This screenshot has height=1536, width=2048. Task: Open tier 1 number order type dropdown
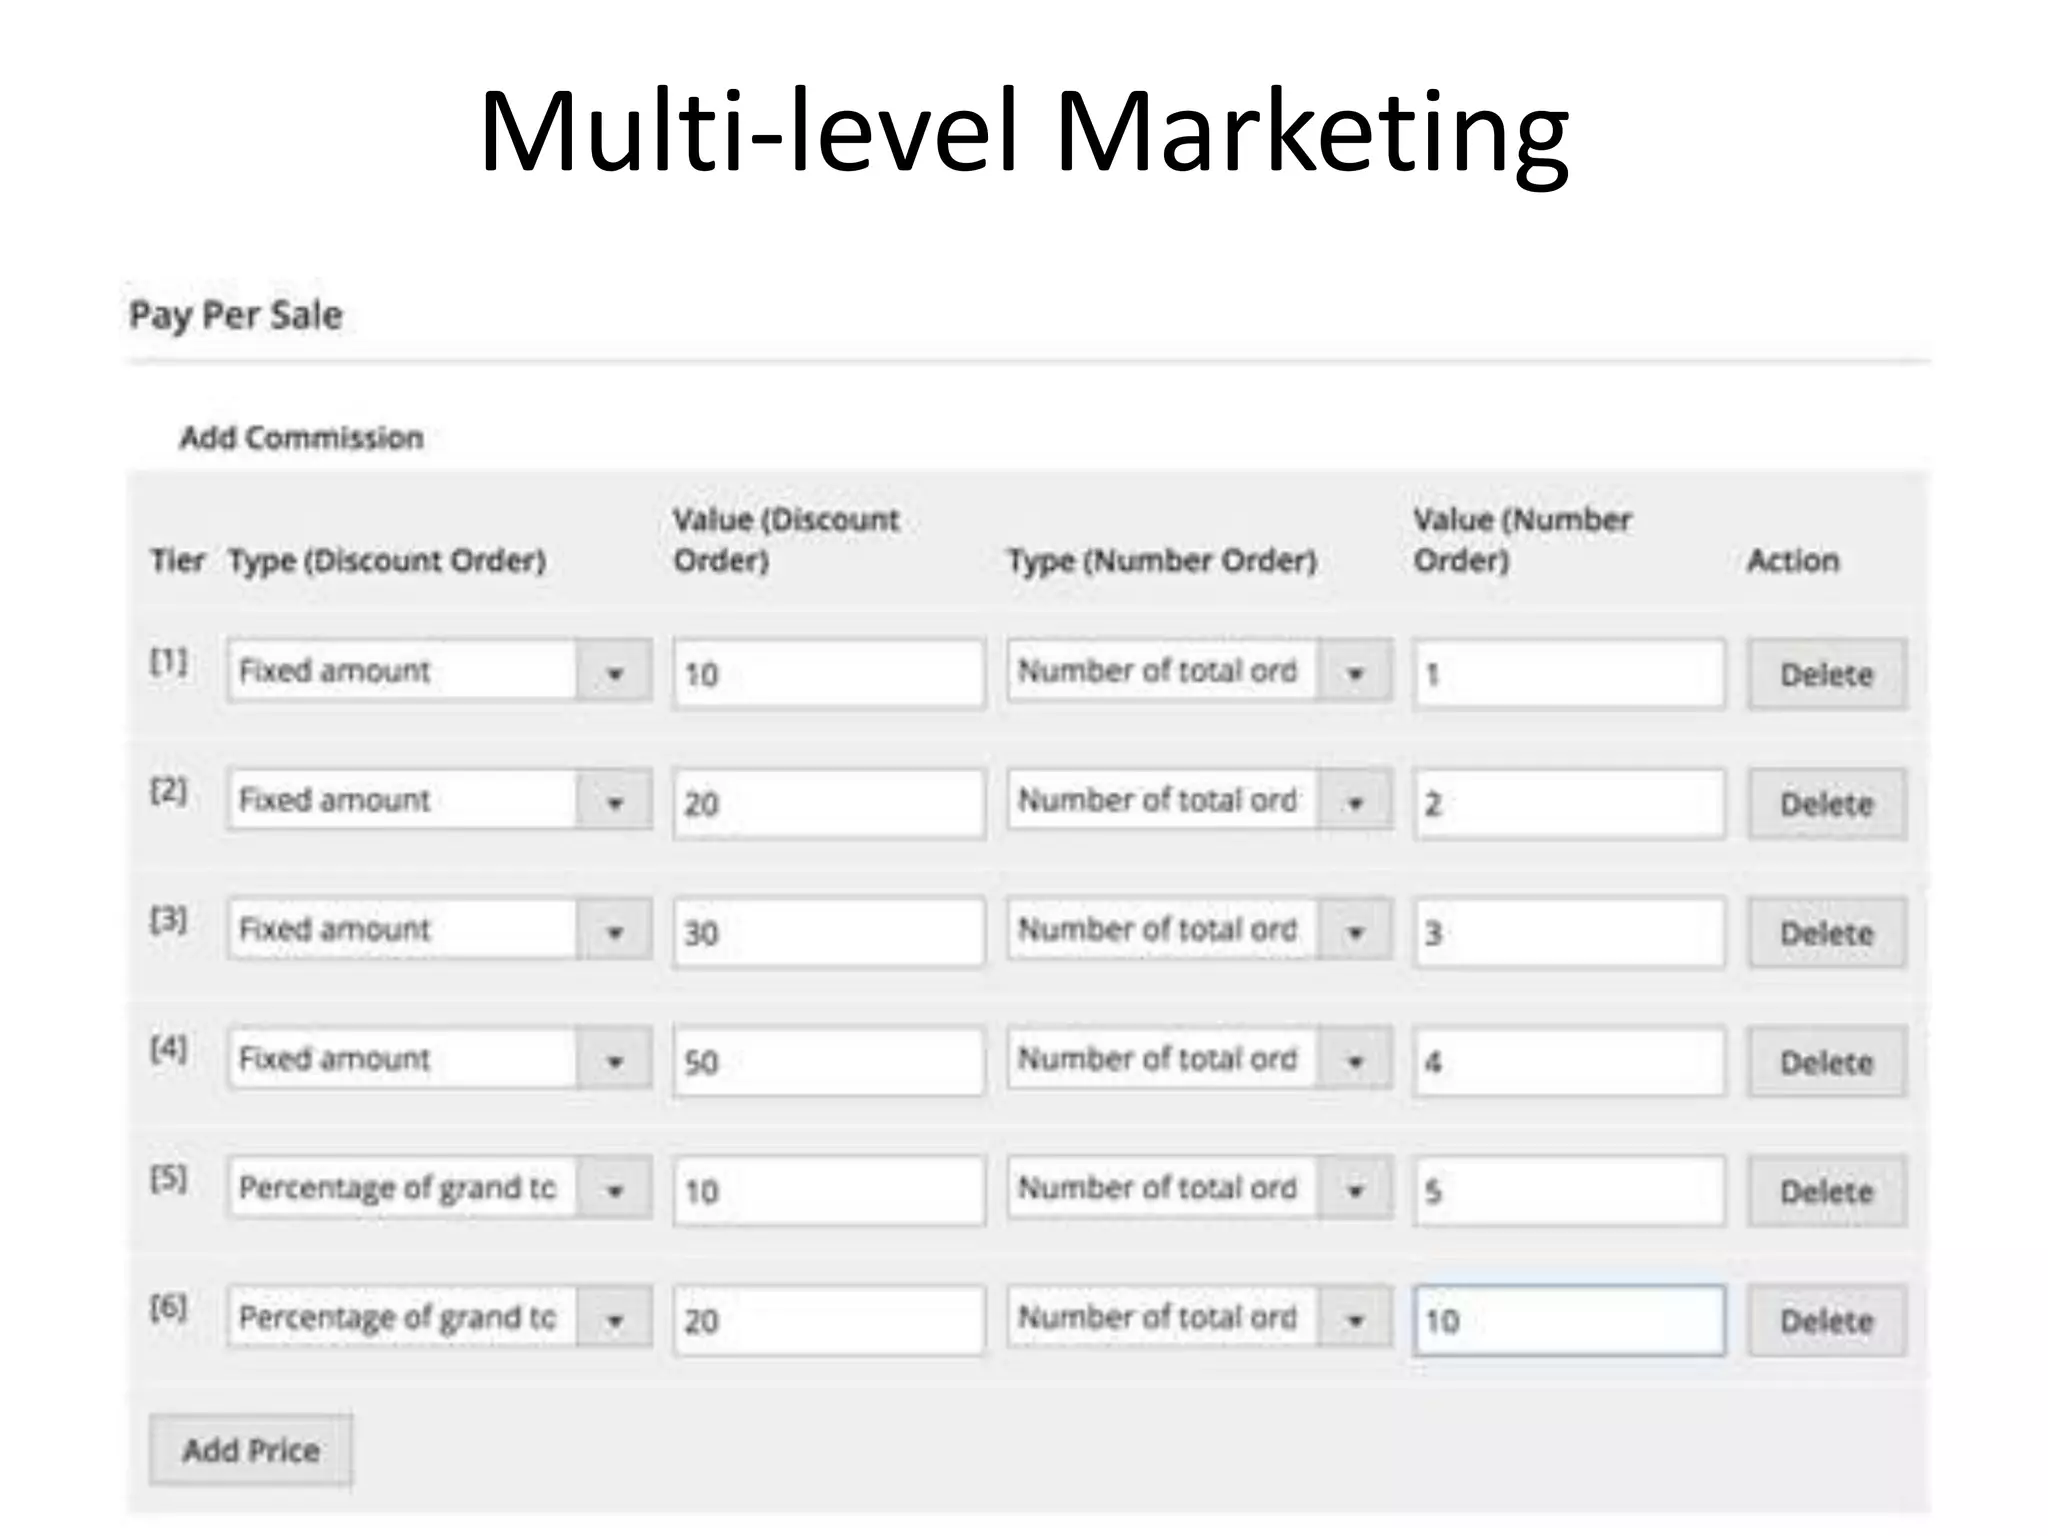coord(1199,670)
